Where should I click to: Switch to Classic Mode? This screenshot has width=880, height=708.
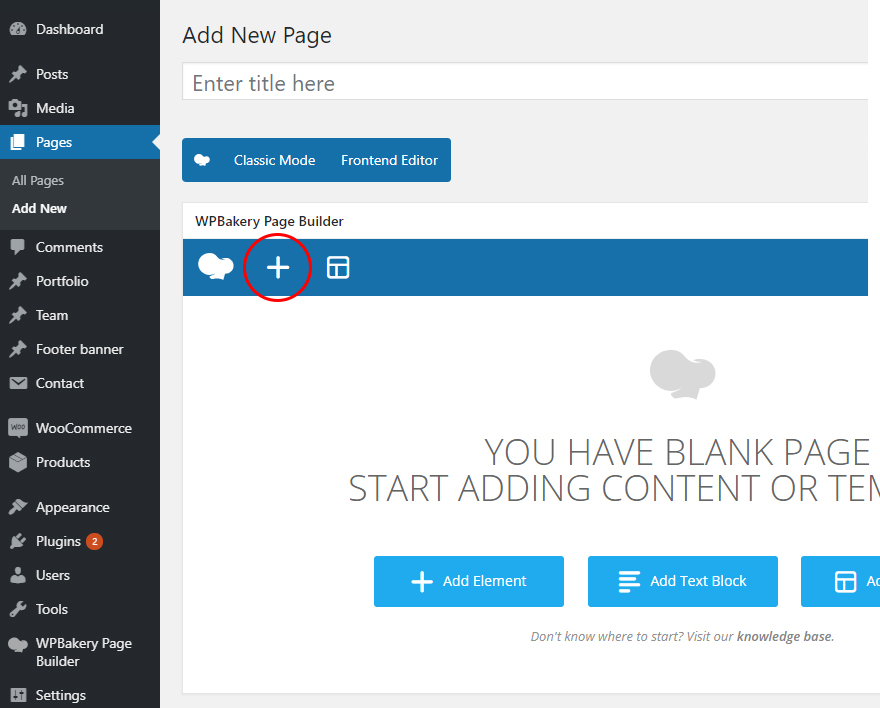pyautogui.click(x=274, y=160)
